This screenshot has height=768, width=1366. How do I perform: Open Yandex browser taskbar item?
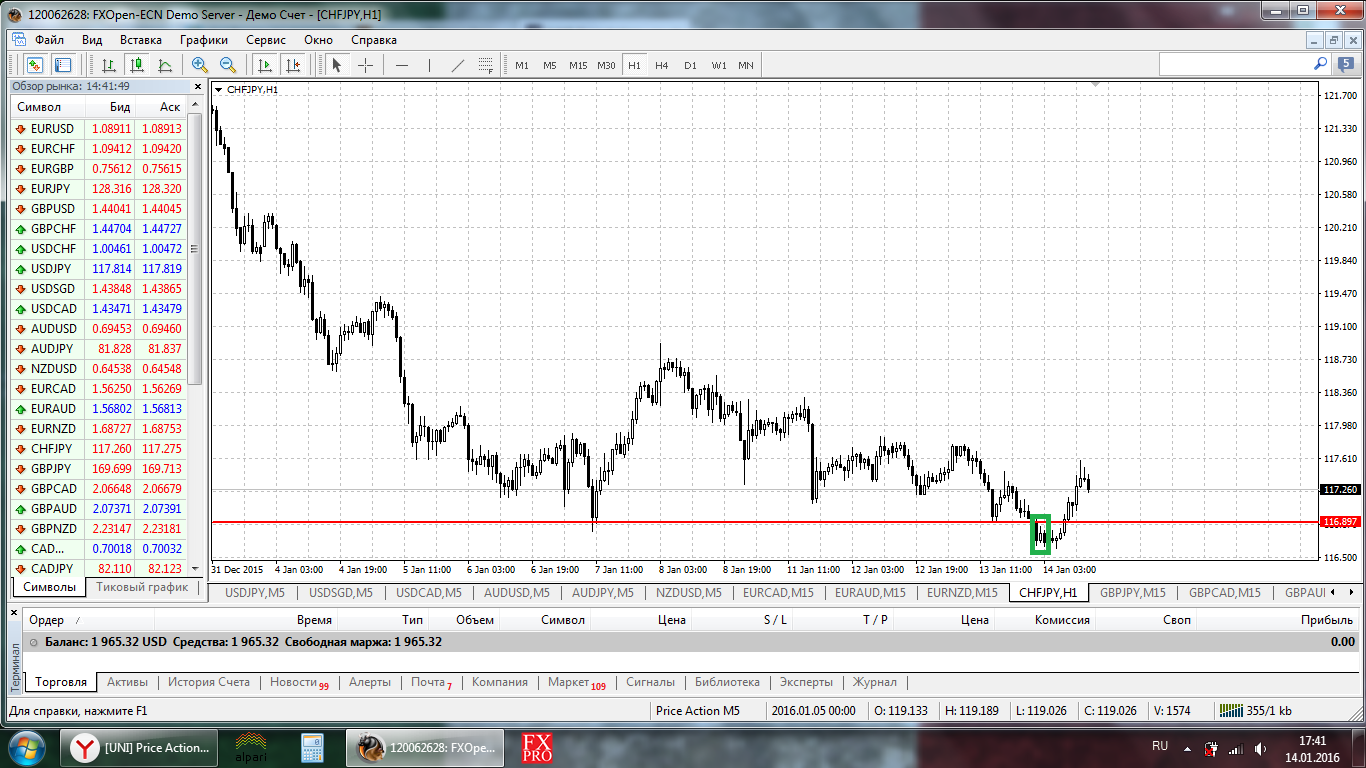140,747
